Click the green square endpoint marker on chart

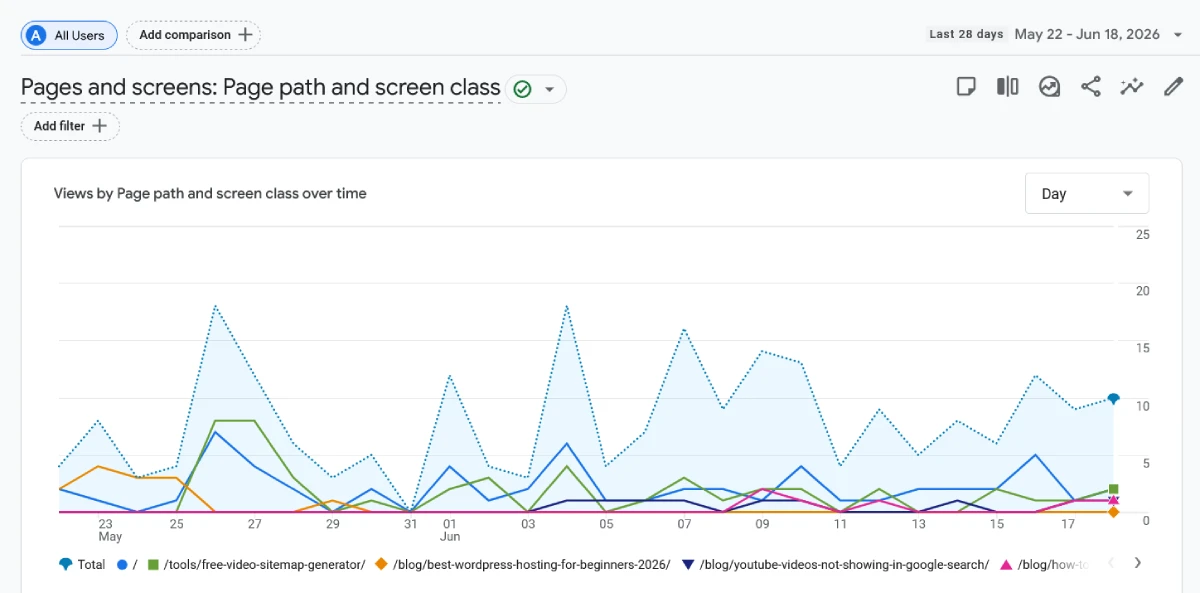point(1113,489)
